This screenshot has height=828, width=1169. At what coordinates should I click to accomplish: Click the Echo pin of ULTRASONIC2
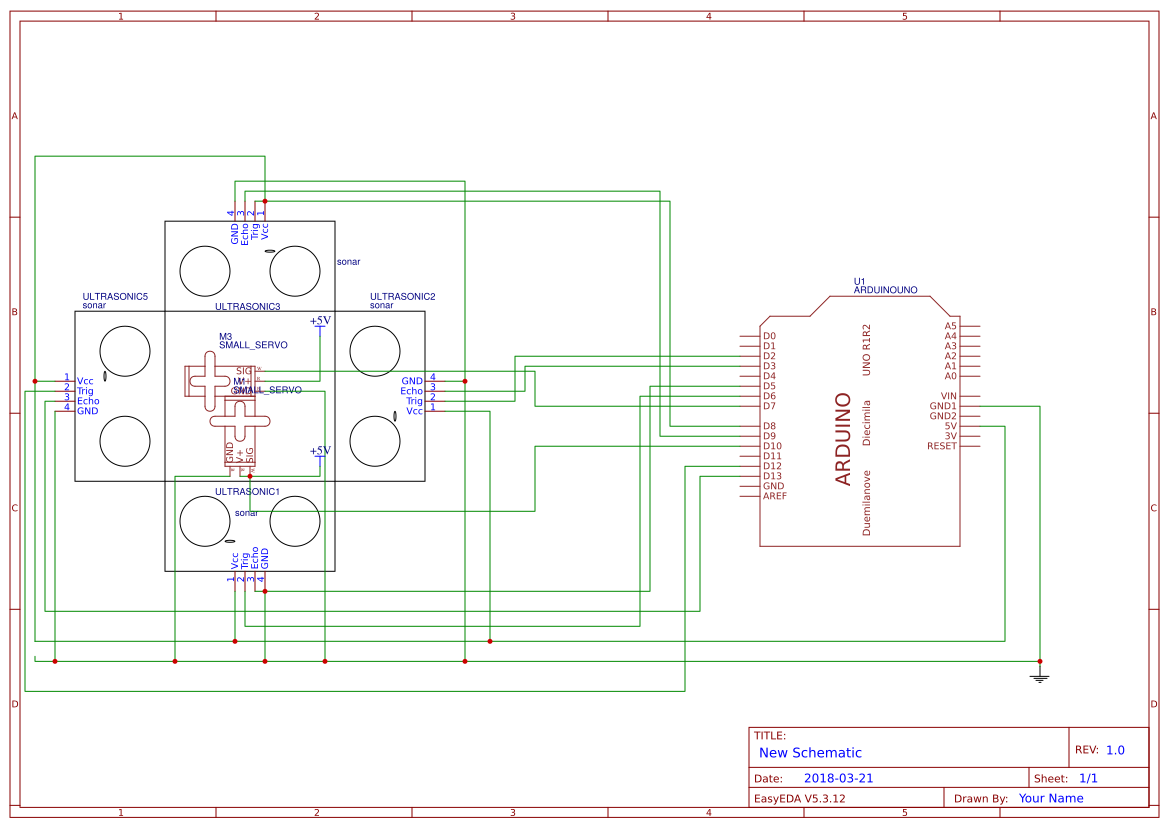pyautogui.click(x=412, y=390)
